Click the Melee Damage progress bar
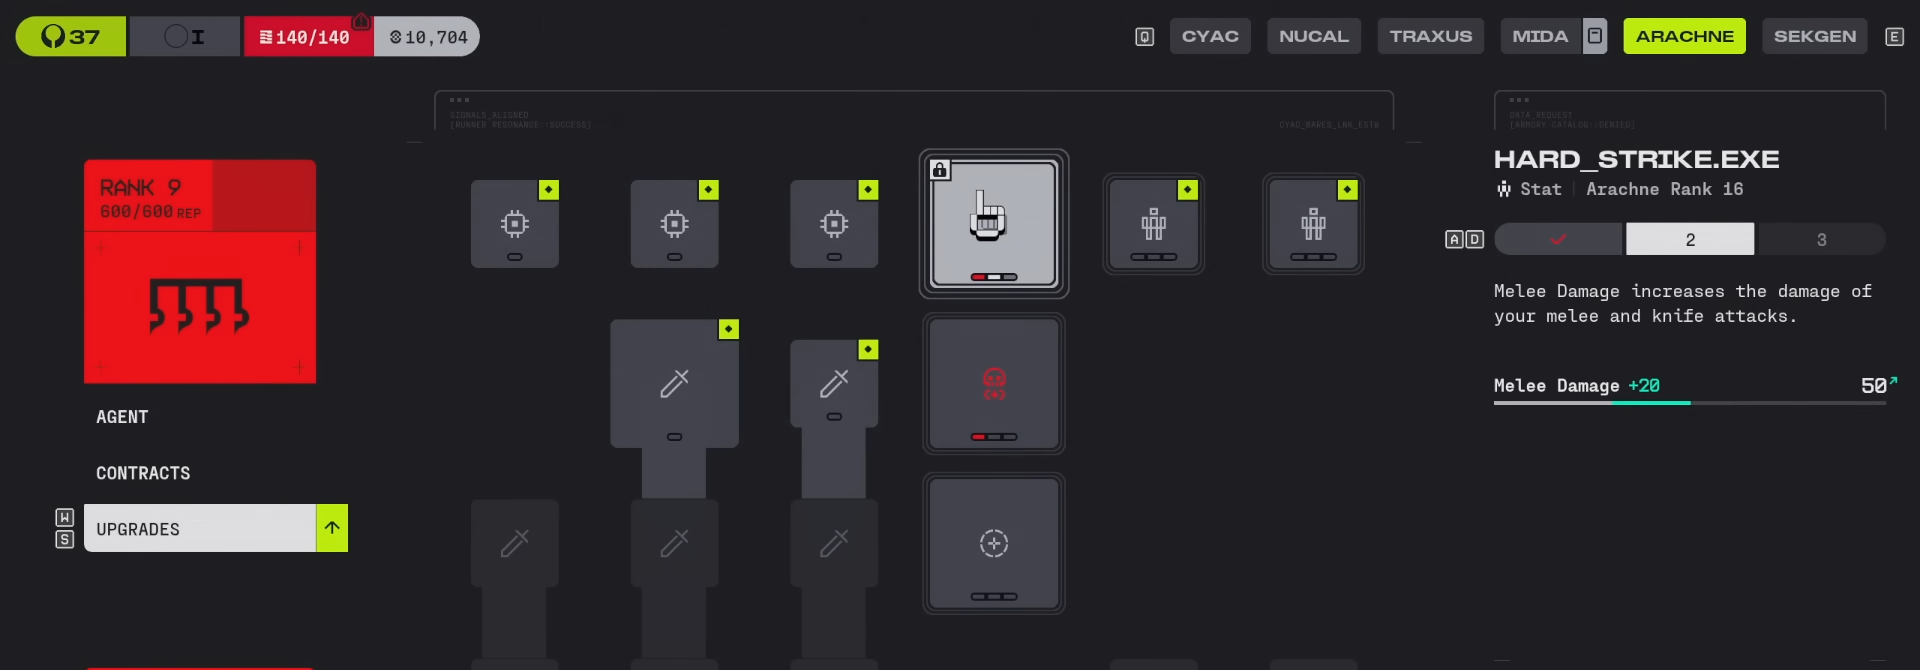1920x670 pixels. tap(1690, 402)
